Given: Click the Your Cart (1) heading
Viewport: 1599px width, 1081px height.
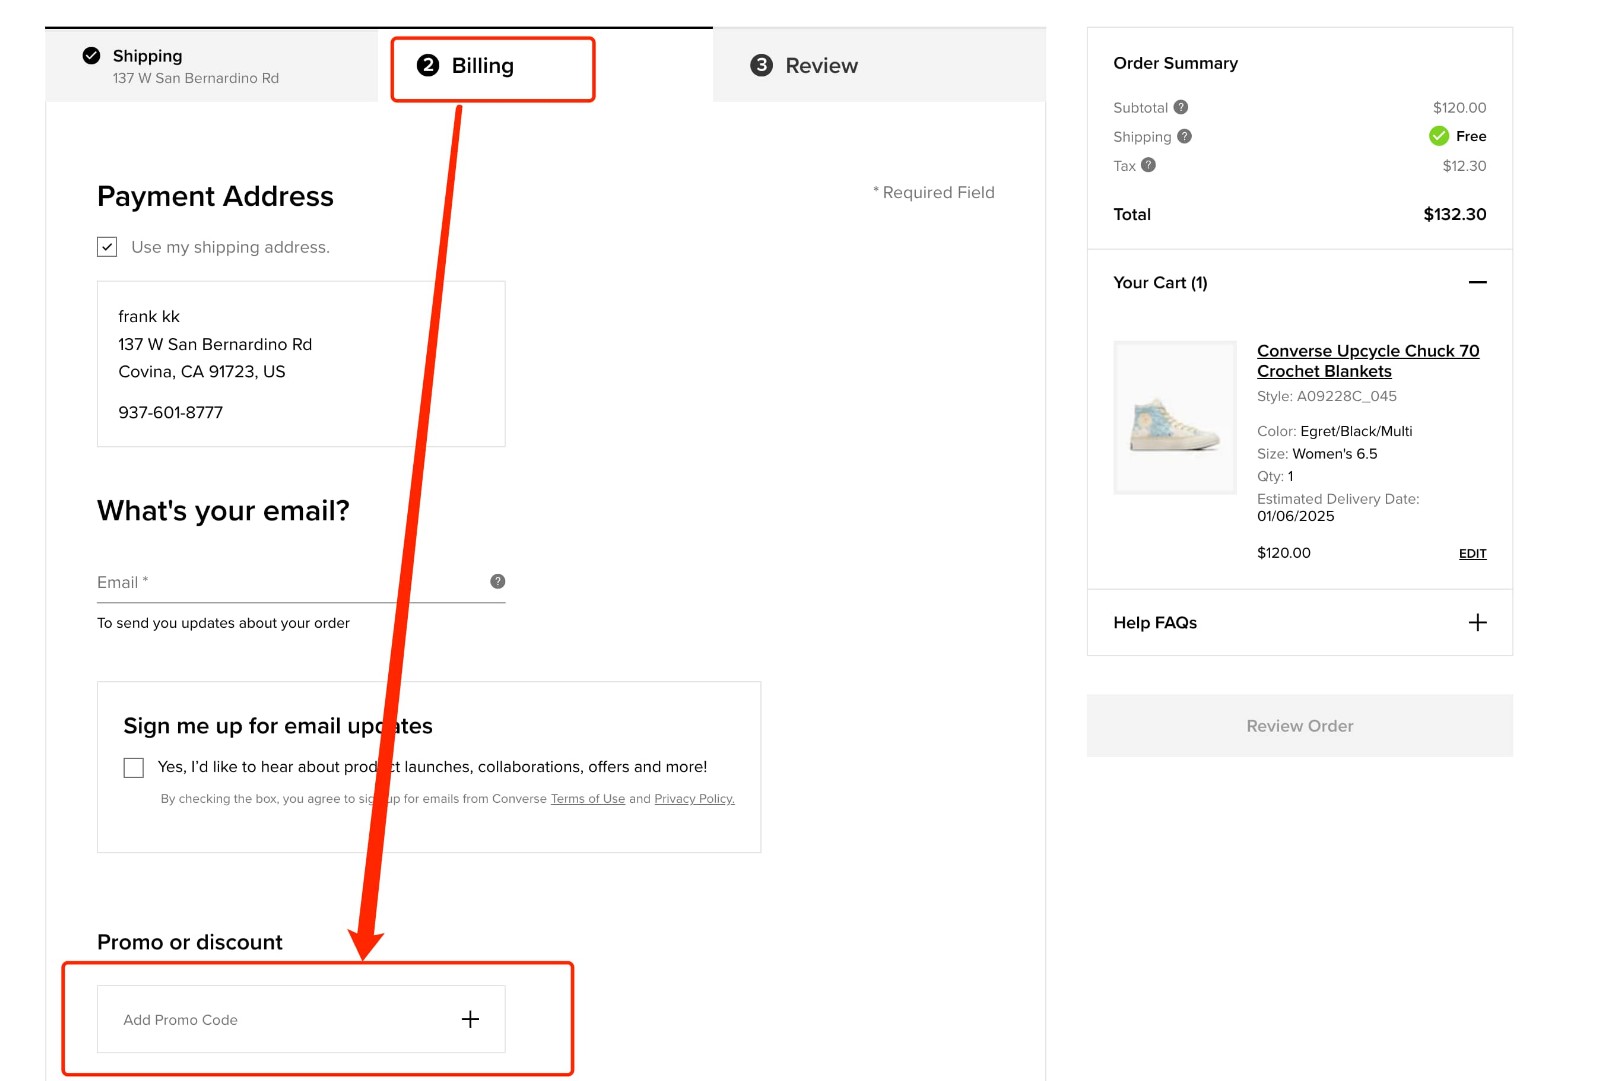Looking at the screenshot, I should point(1160,283).
